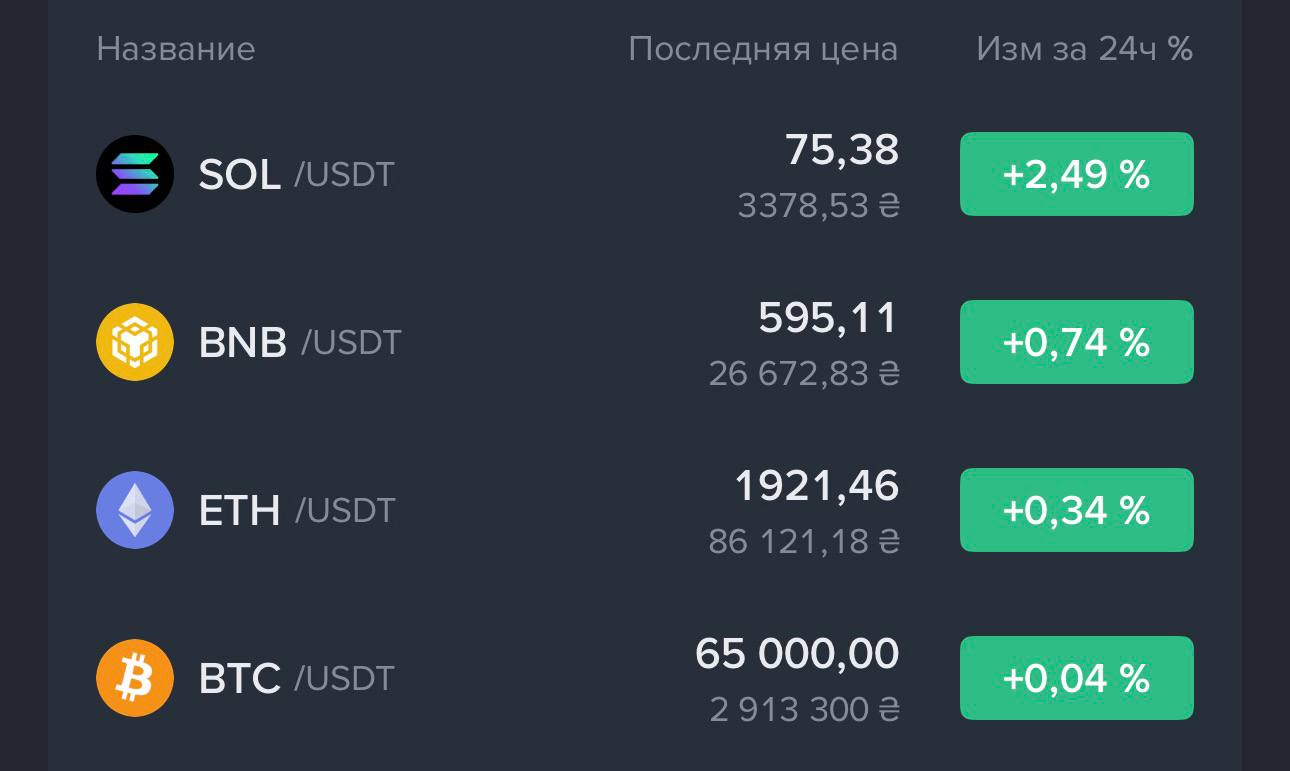Click the +2,49 % change badge
Screen dimensions: 1290x771
[x=1077, y=174]
